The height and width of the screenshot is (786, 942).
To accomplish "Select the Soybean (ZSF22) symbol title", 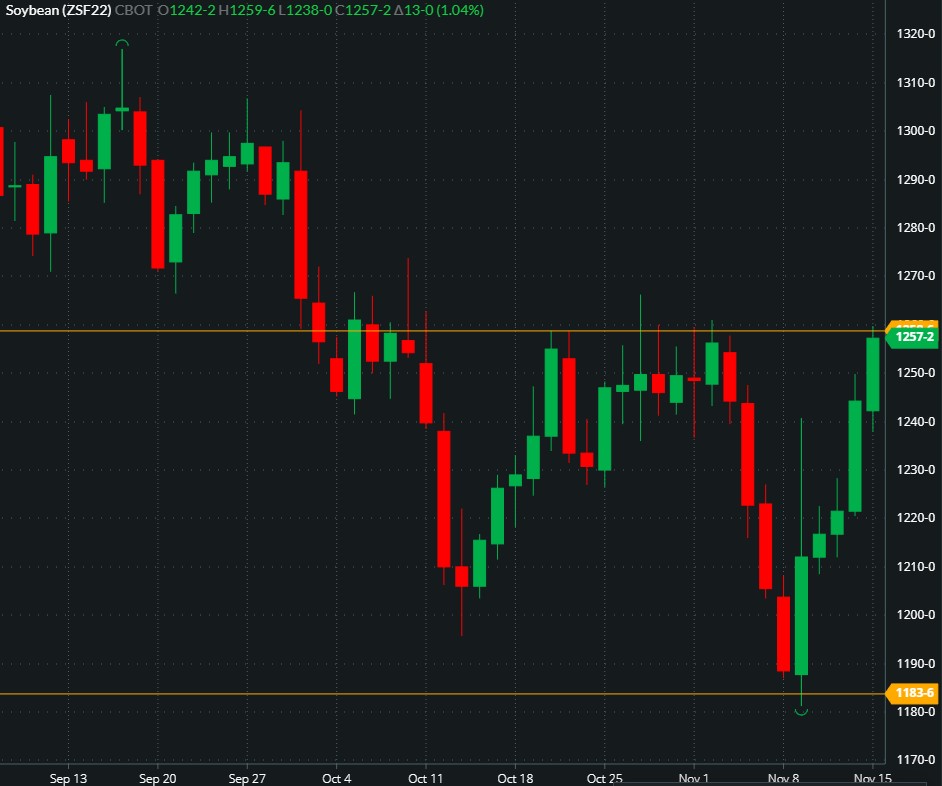I will (56, 9).
